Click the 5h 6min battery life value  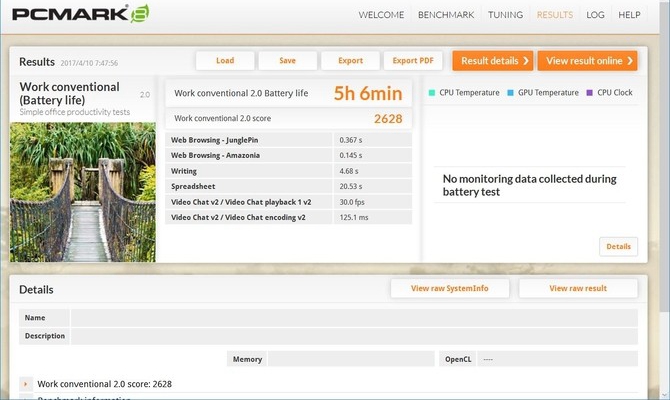[x=367, y=93]
